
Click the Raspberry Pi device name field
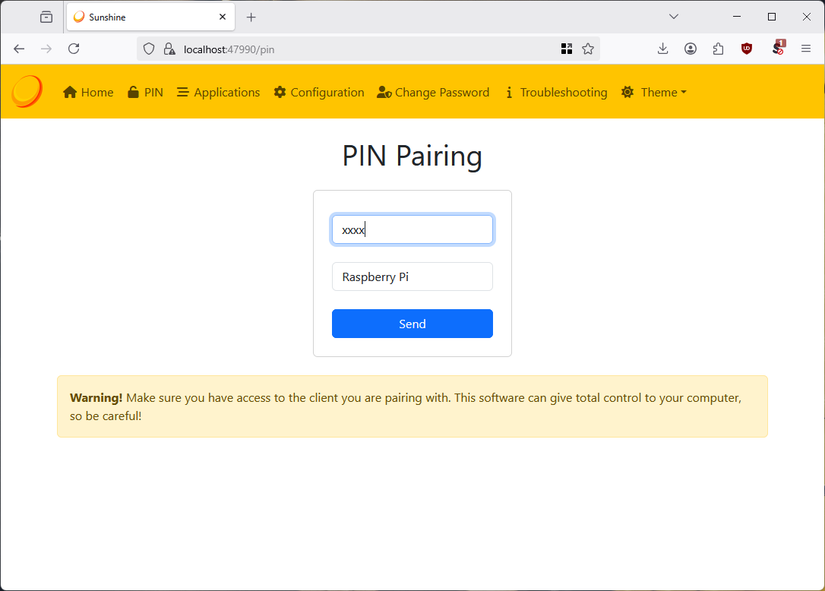[x=412, y=276]
